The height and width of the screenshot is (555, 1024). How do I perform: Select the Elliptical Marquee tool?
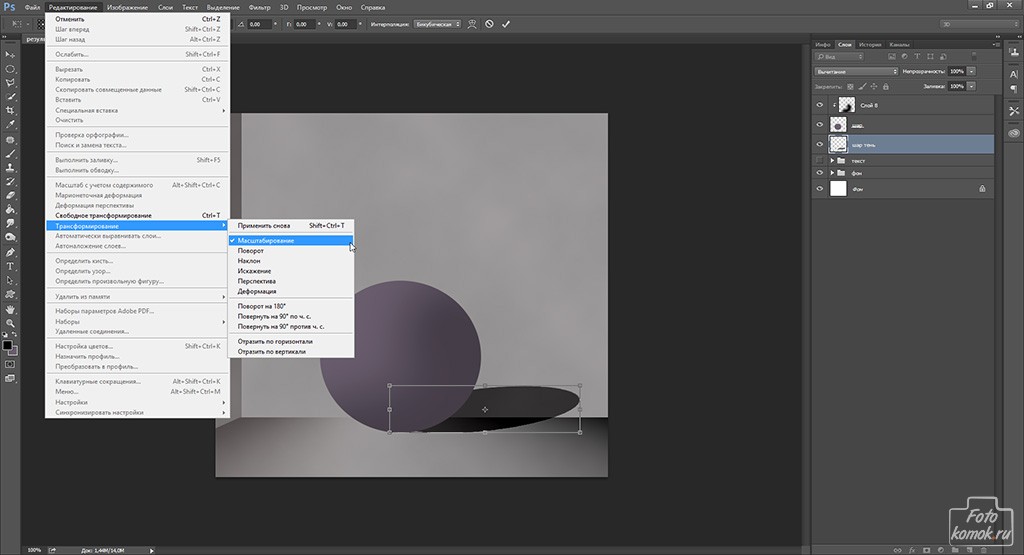[x=10, y=69]
